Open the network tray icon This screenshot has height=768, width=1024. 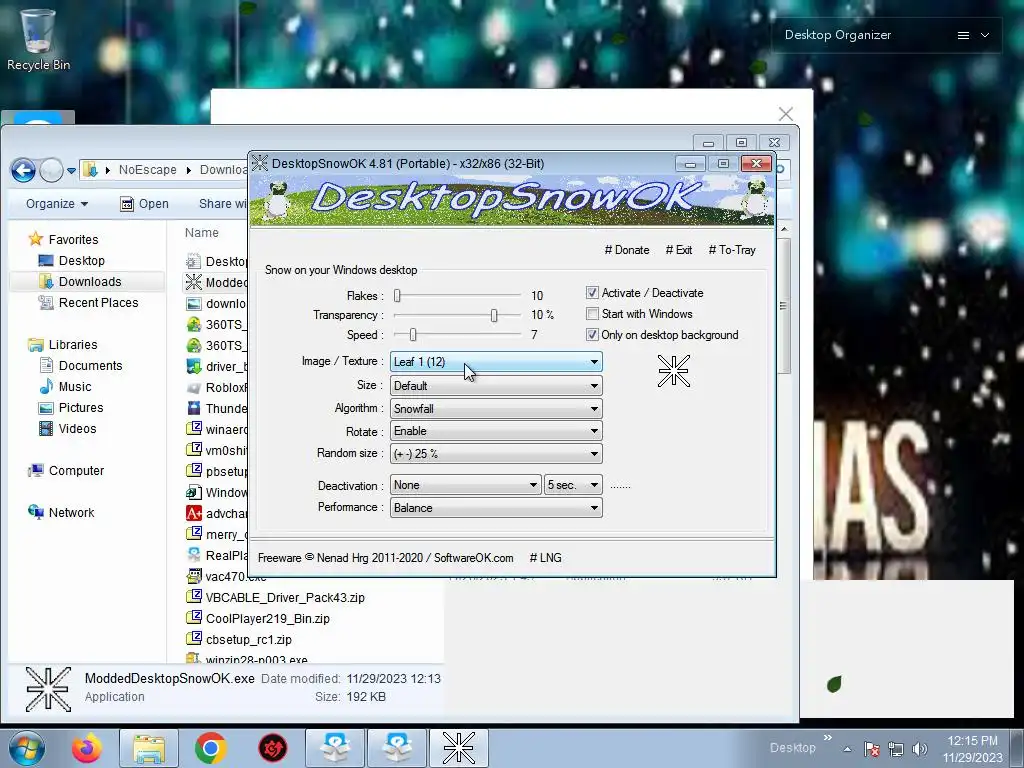[896, 749]
